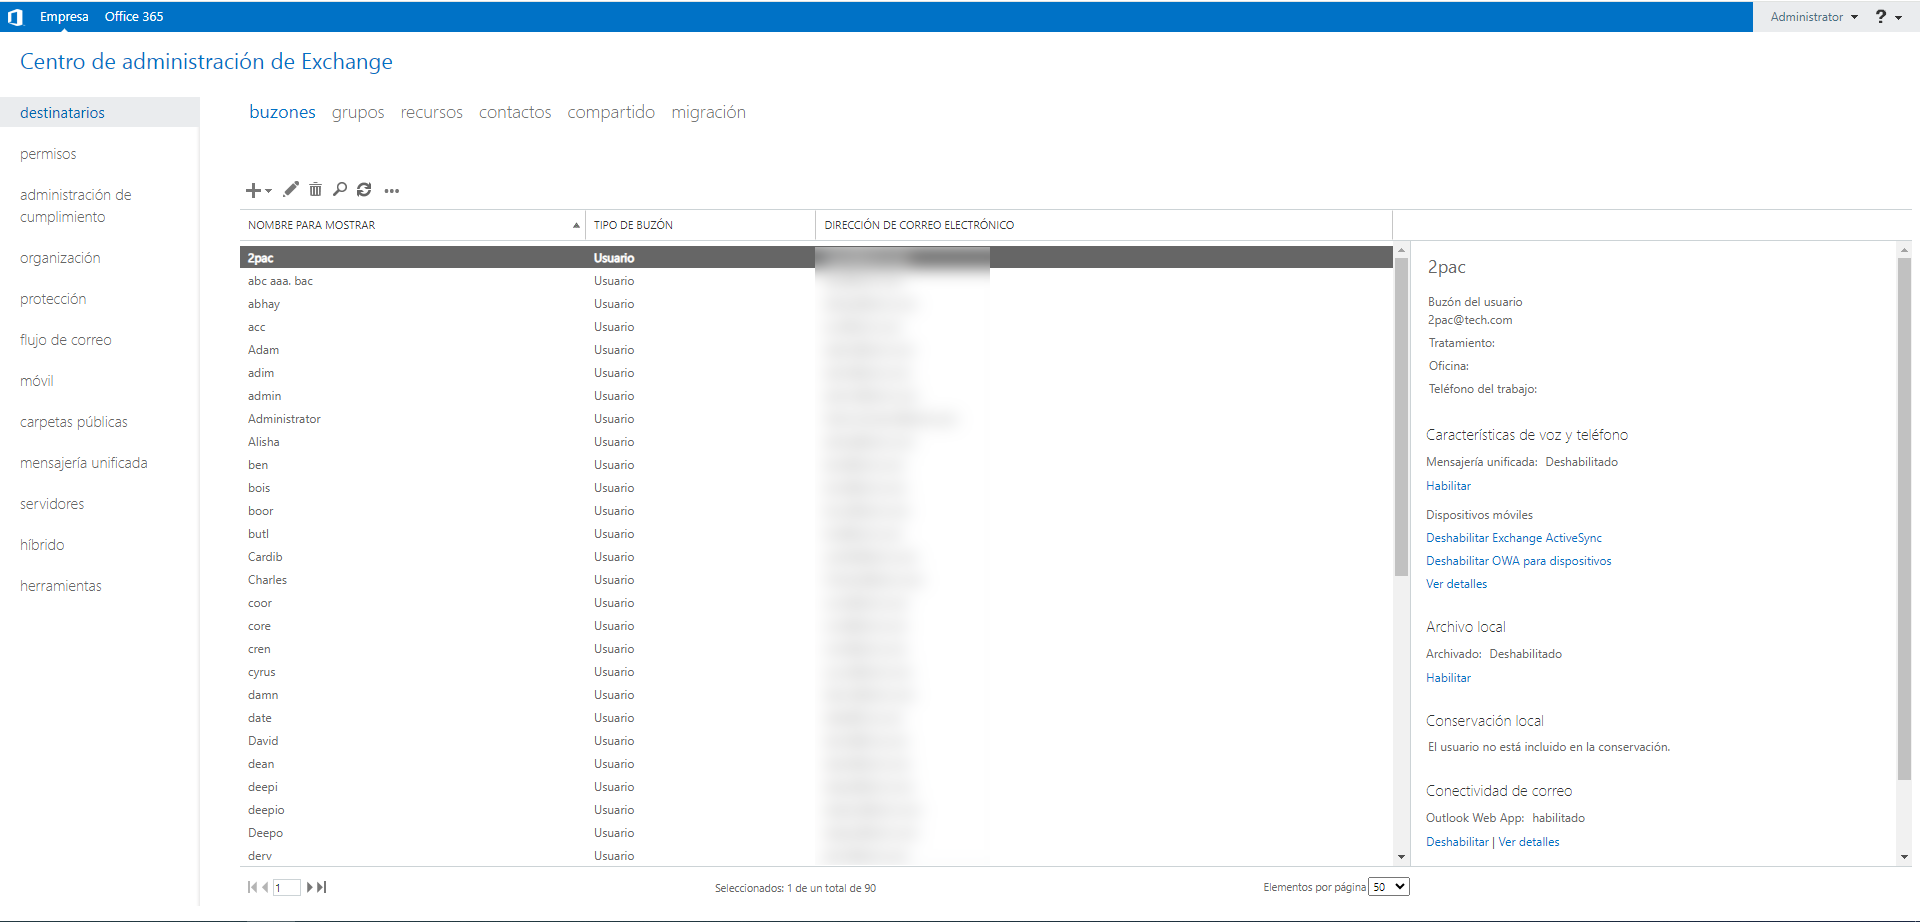The image size is (1920, 922).
Task: Switch to the buzones tab
Action: pos(282,112)
